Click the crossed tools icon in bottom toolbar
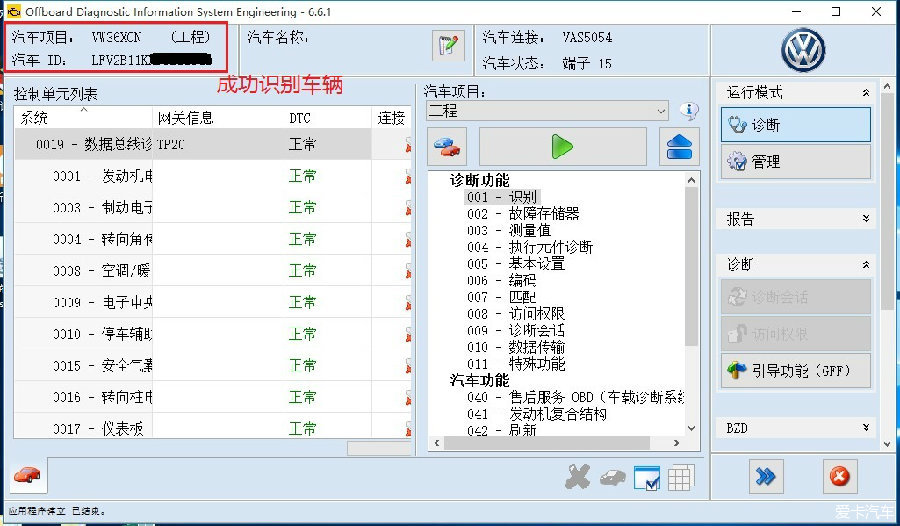This screenshot has height=526, width=900. [x=577, y=477]
